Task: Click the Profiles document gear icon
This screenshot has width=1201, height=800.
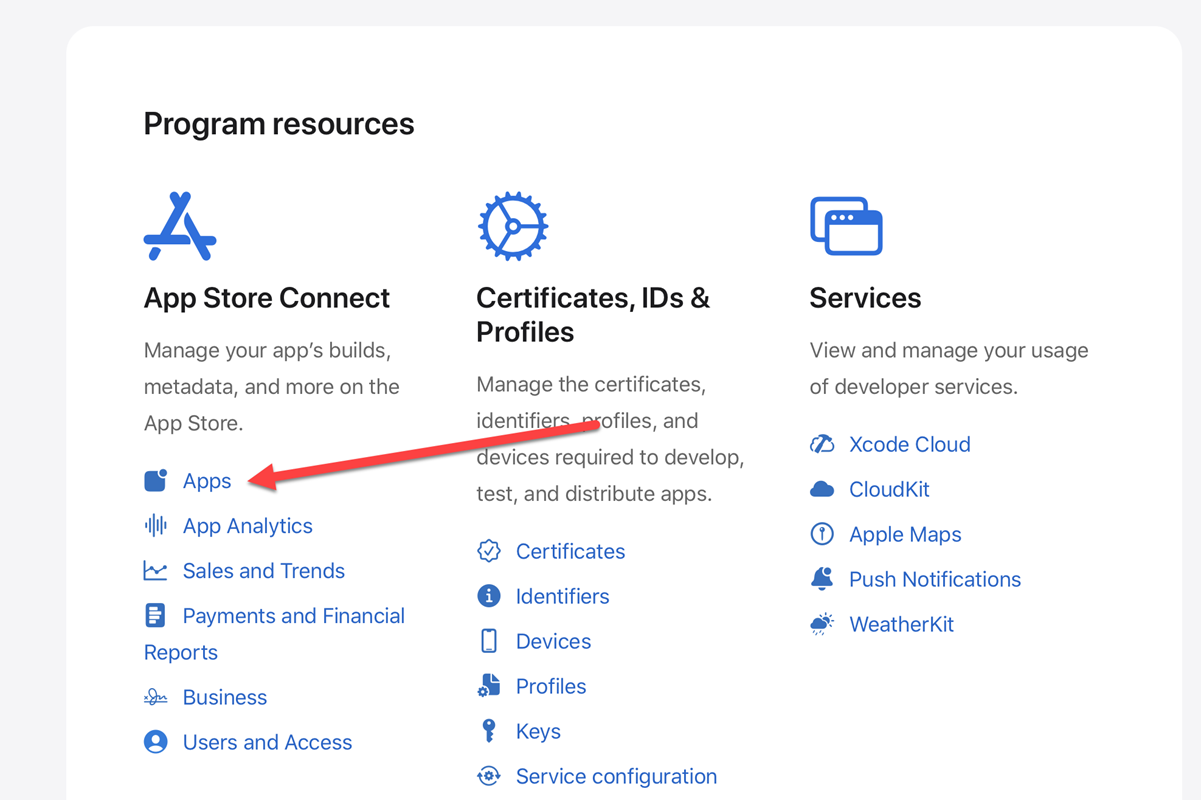Action: (489, 686)
